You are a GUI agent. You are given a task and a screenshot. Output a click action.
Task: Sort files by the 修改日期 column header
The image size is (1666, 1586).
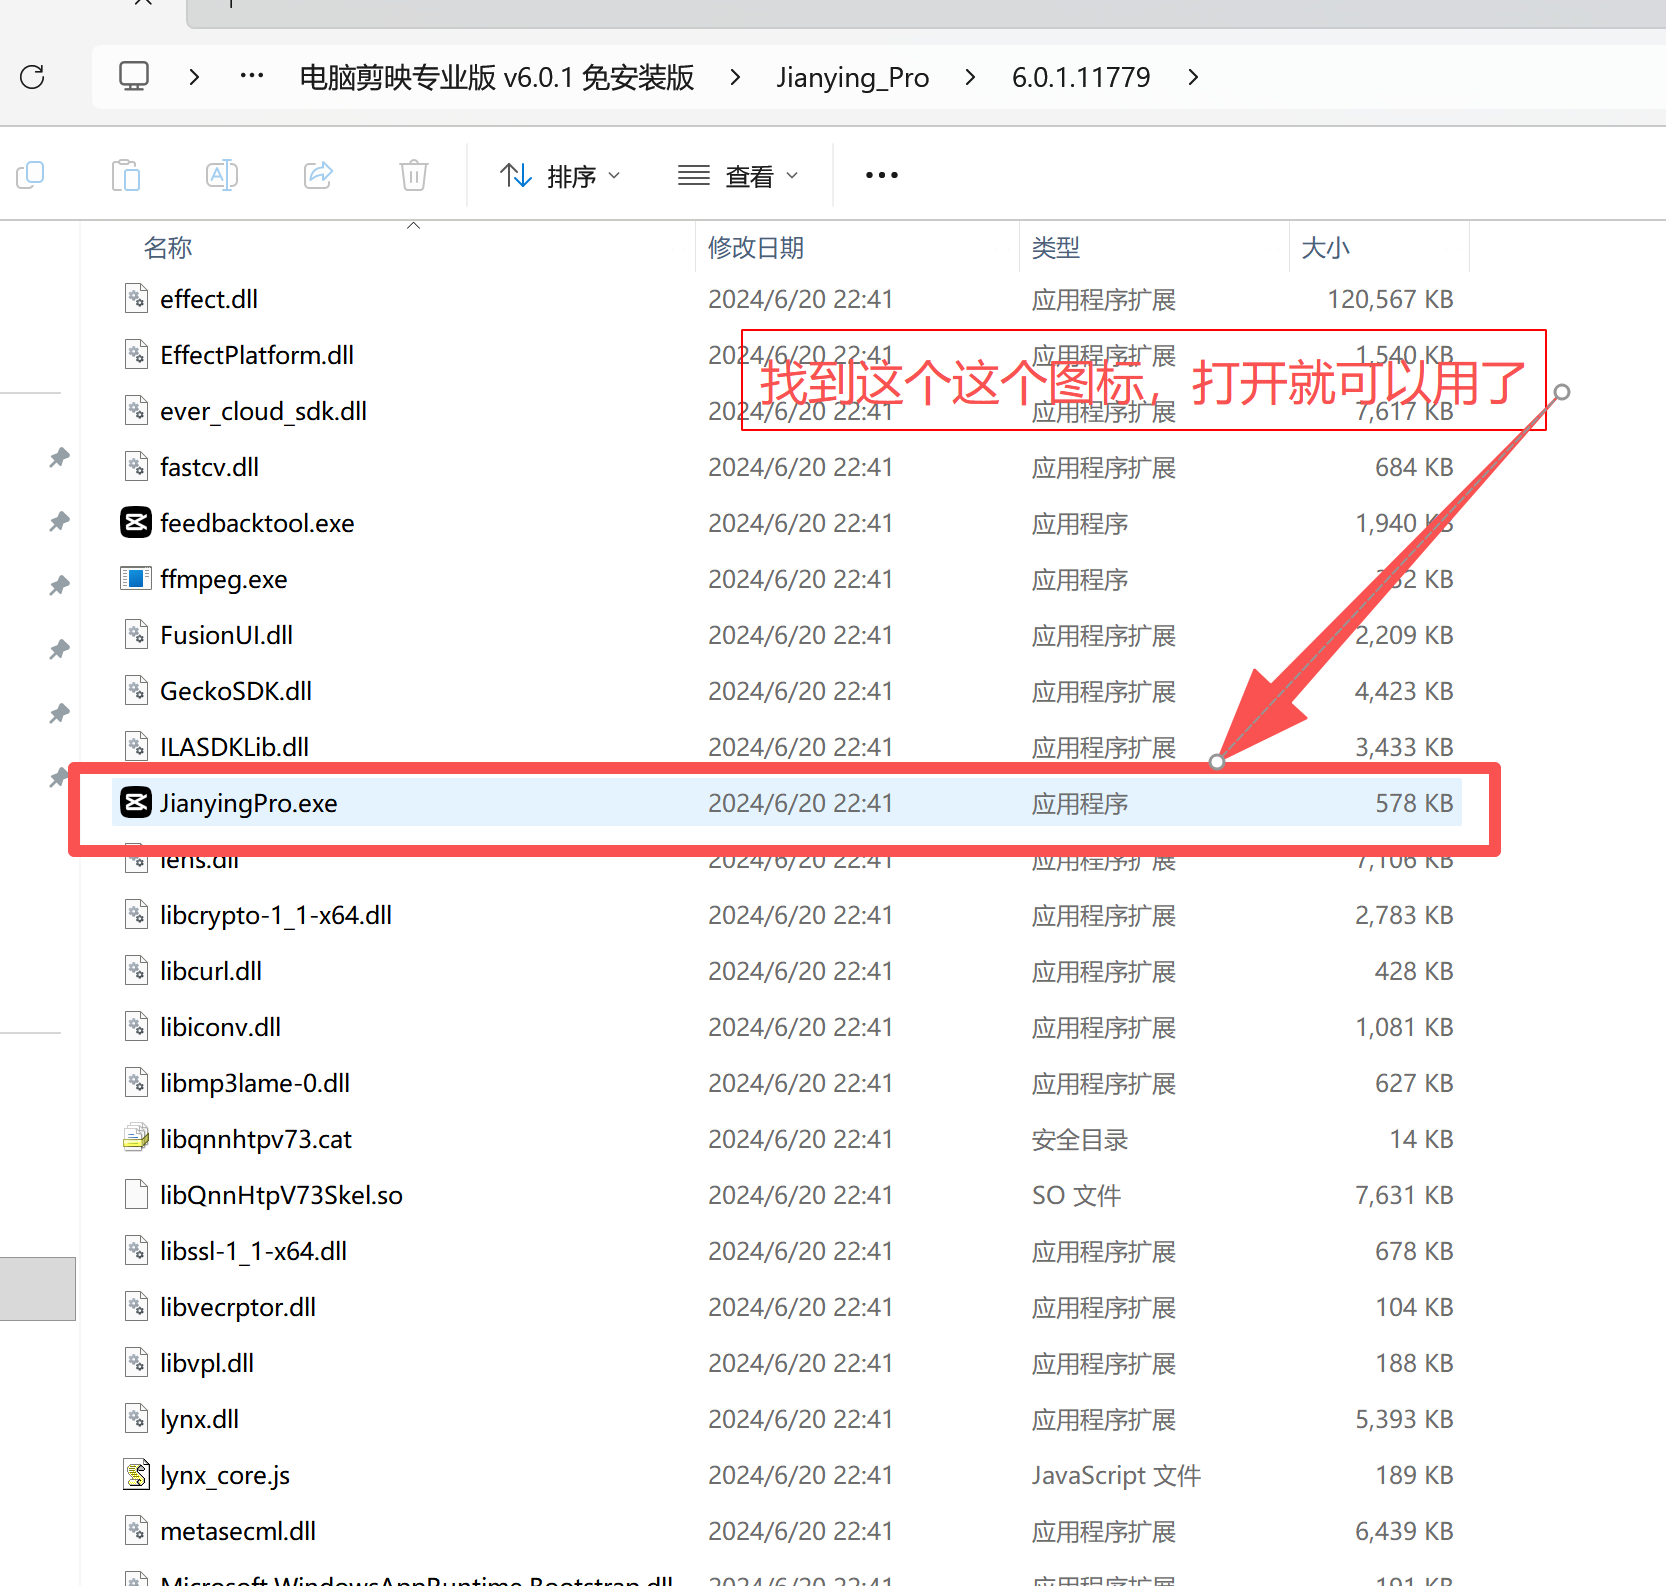coord(756,248)
